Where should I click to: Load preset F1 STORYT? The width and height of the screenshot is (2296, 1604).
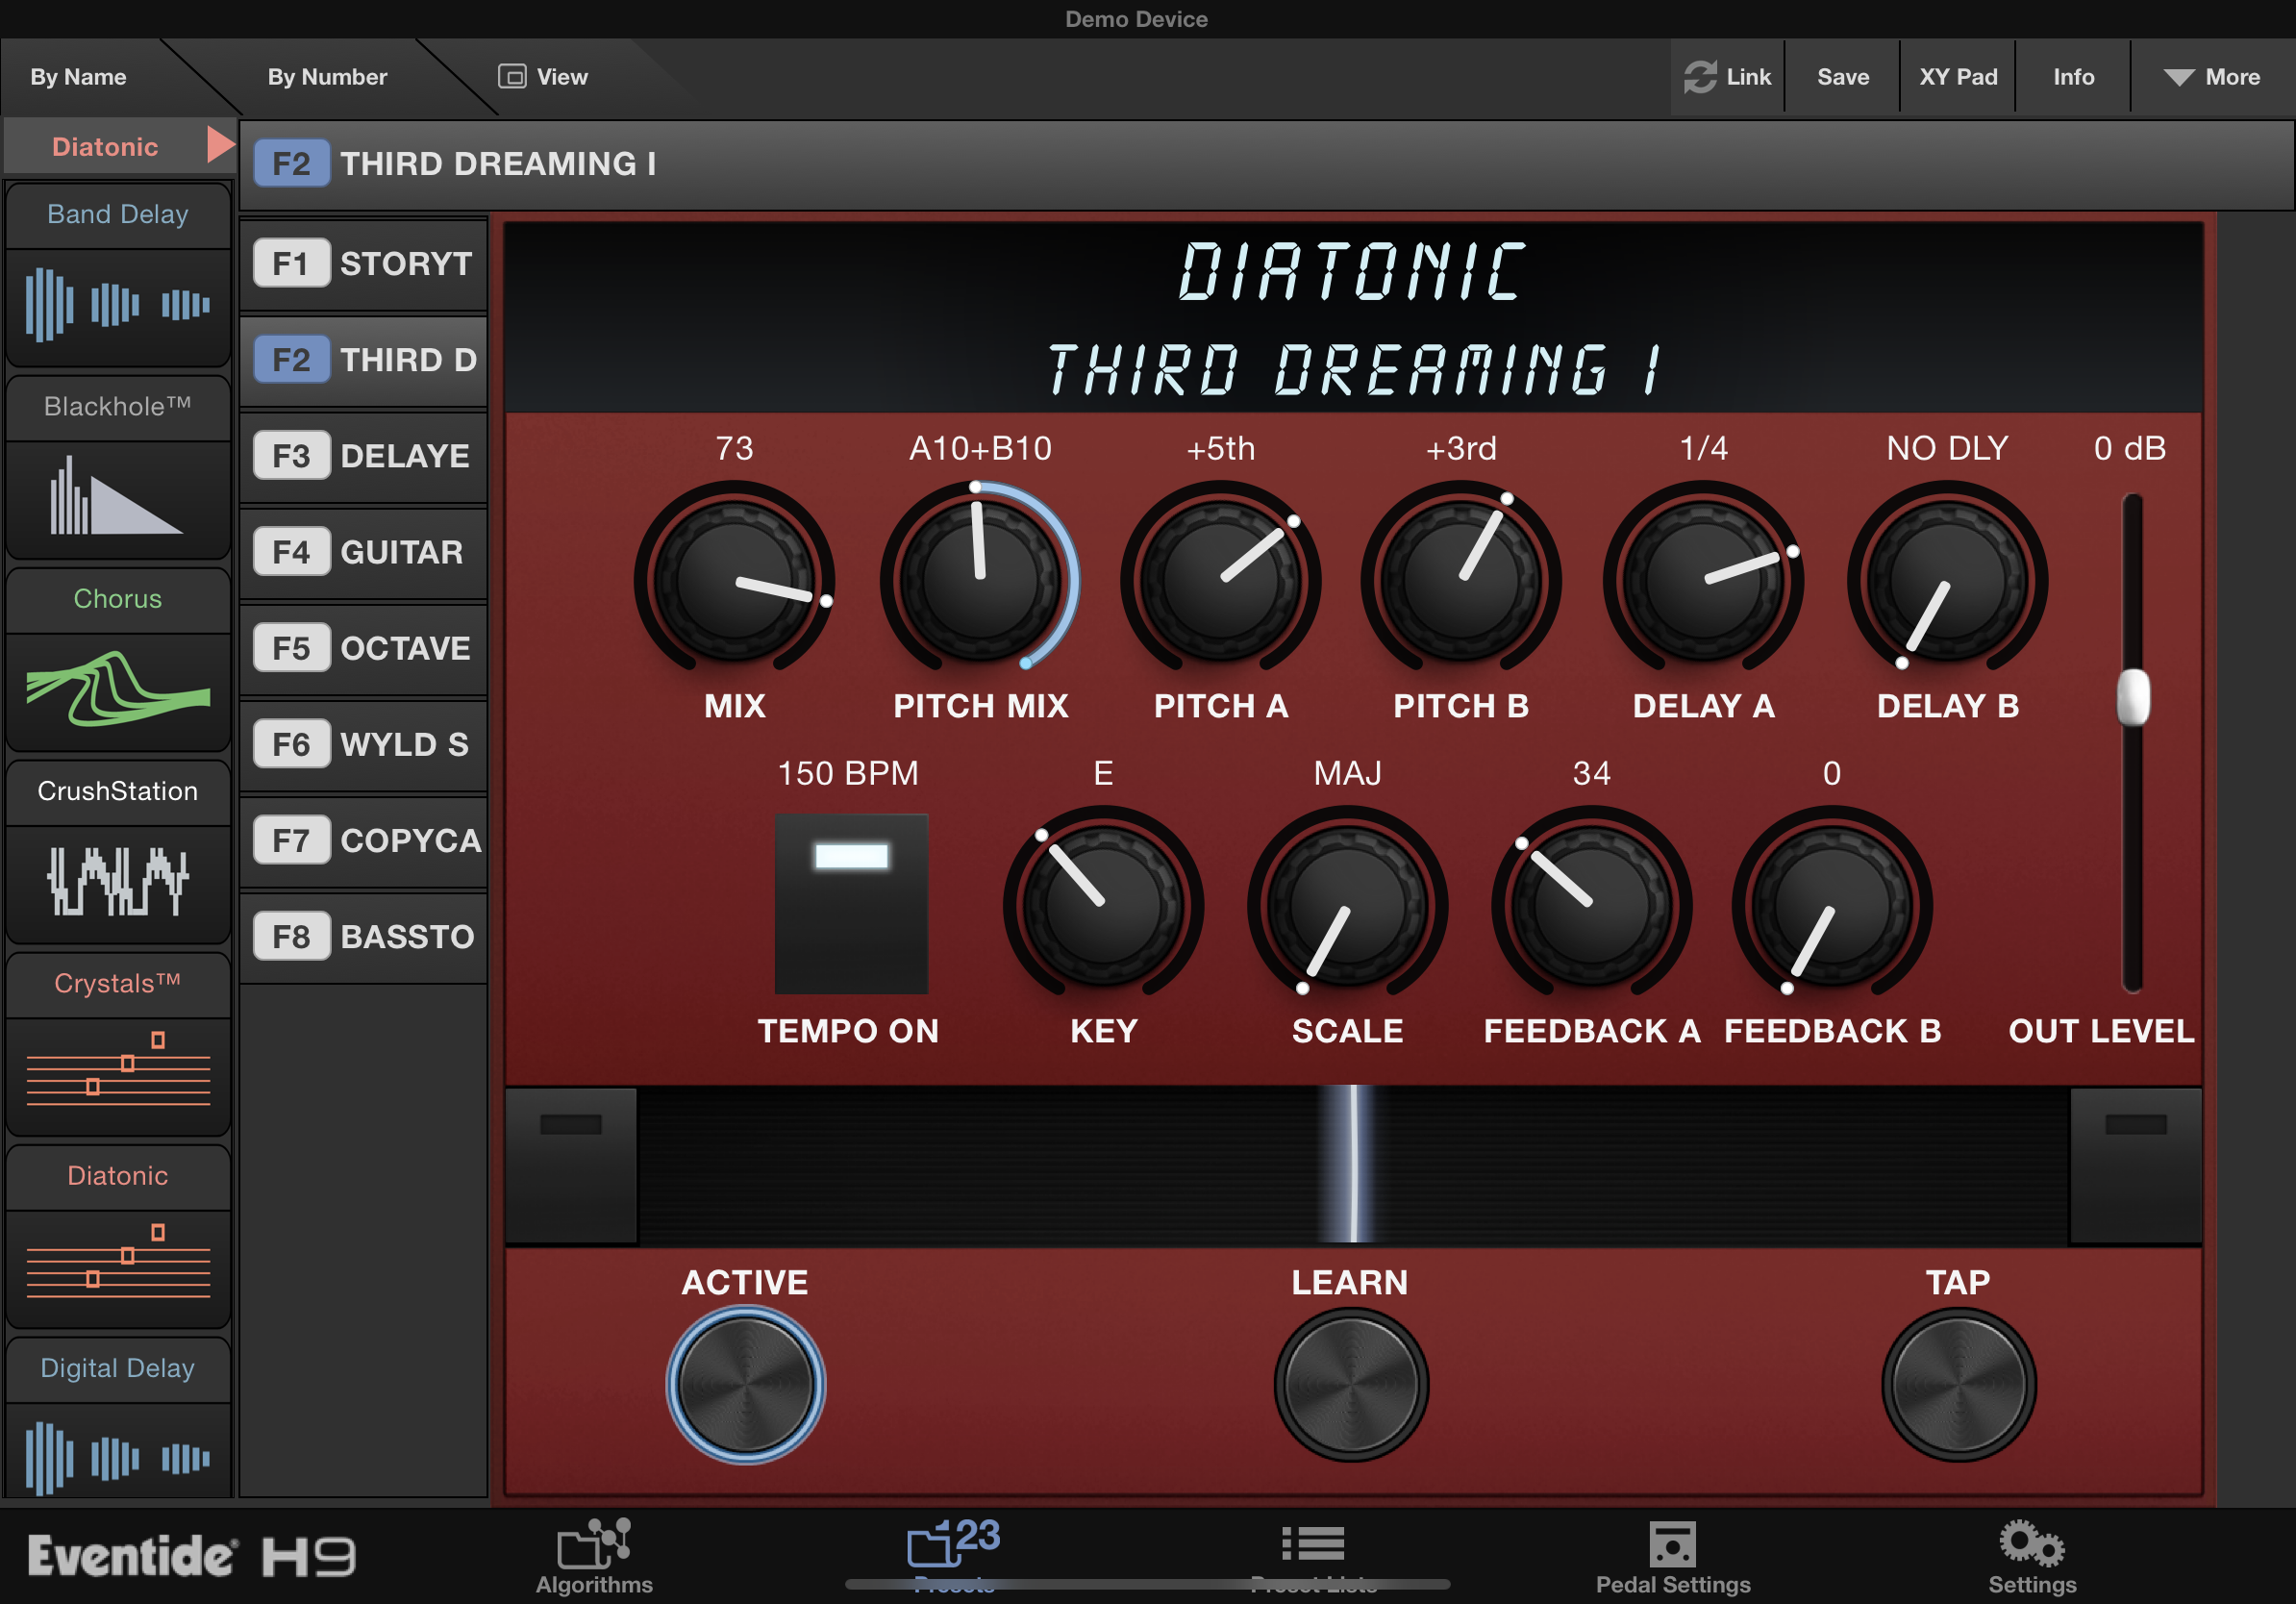(364, 264)
